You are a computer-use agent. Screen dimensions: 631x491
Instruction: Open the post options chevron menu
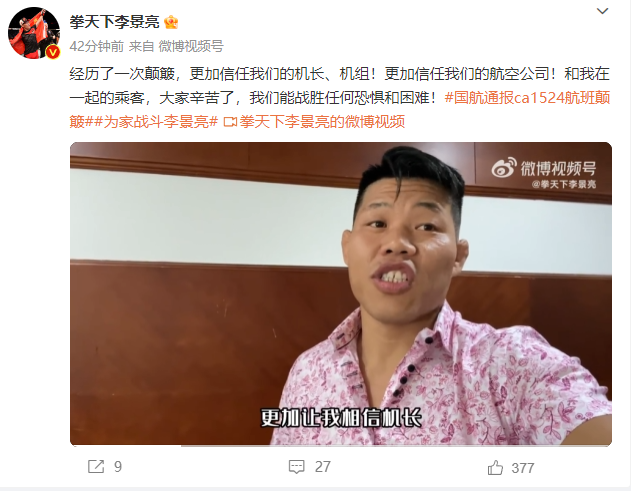(x=602, y=11)
